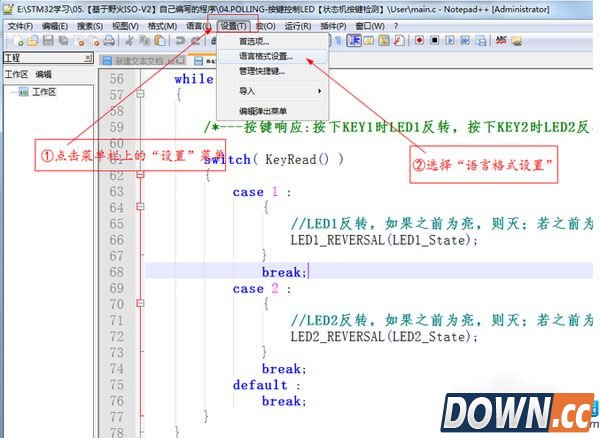Click the Close All documents icon
This screenshot has height=438, width=600.
pyautogui.click(x=95, y=41)
